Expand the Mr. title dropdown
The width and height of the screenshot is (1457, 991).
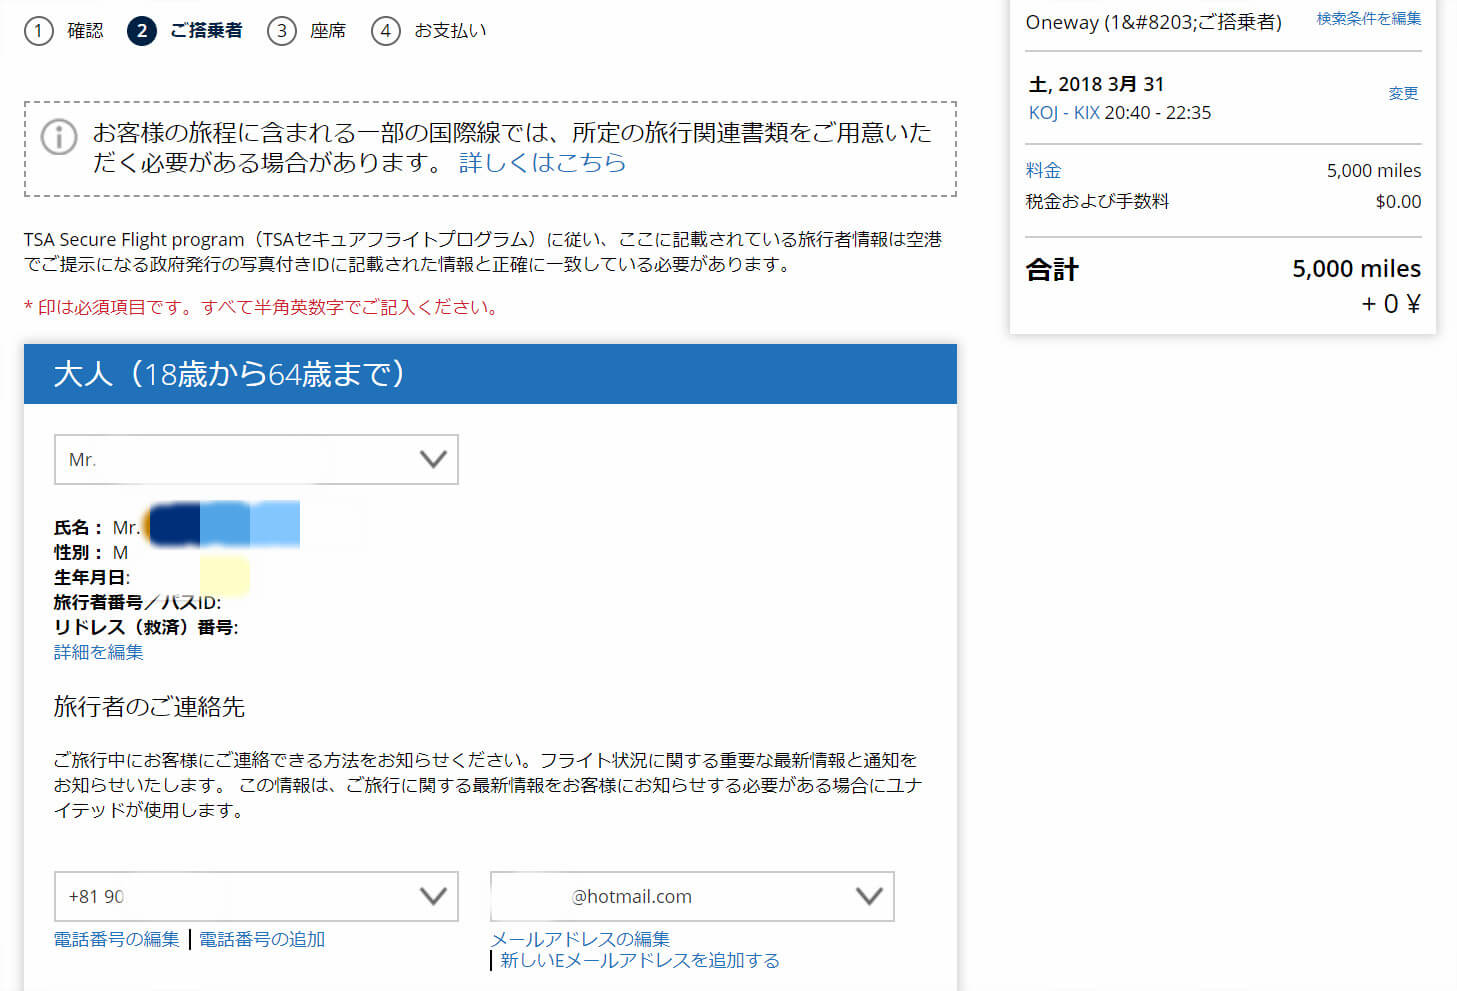pyautogui.click(x=256, y=459)
